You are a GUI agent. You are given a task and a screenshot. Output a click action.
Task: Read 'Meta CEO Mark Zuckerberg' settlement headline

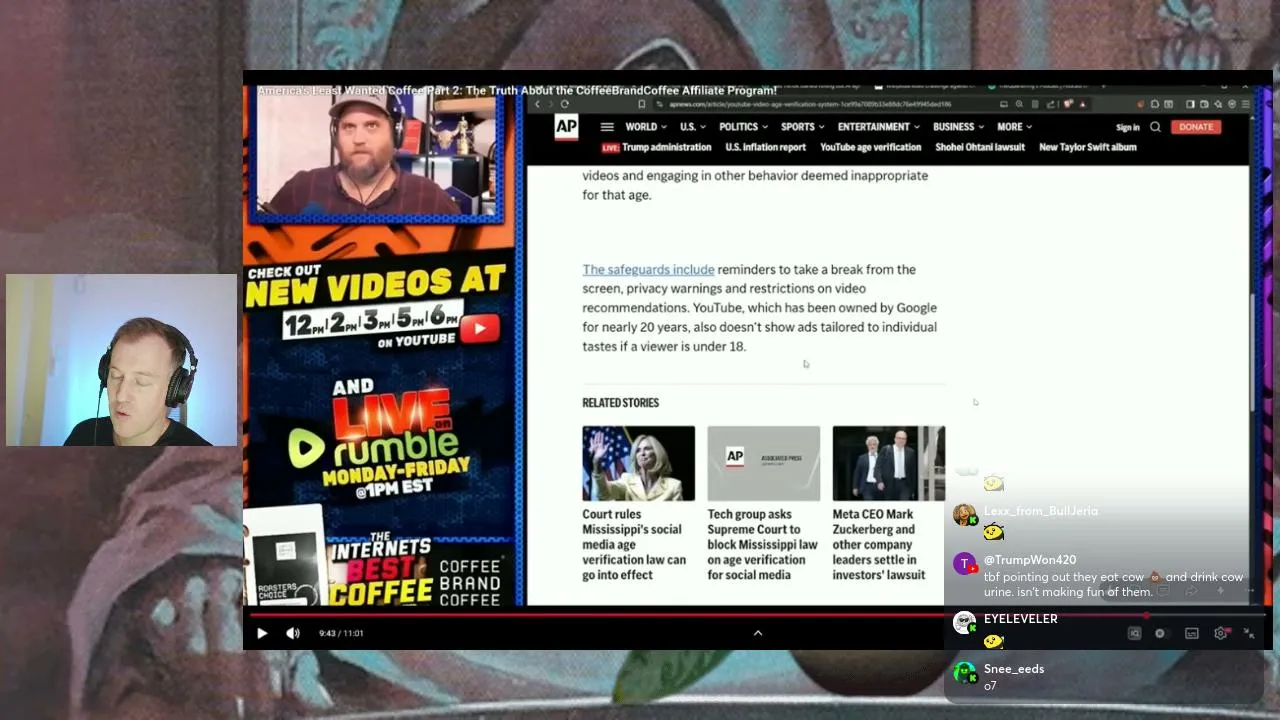879,544
